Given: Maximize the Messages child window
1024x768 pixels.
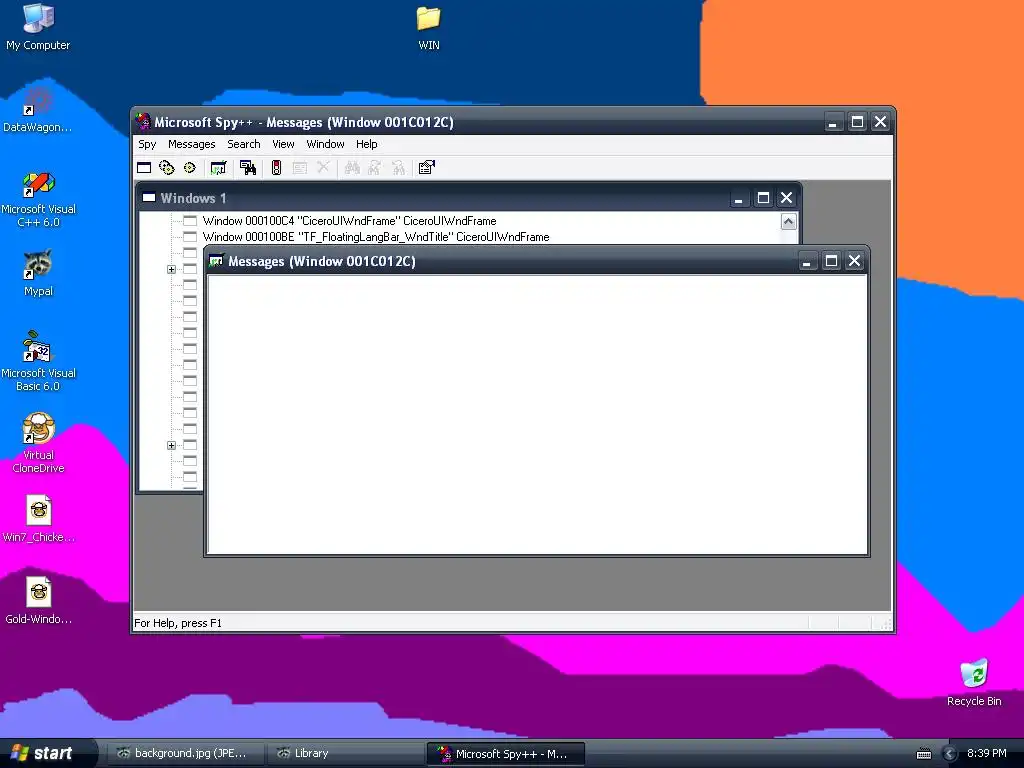Looking at the screenshot, I should point(831,261).
